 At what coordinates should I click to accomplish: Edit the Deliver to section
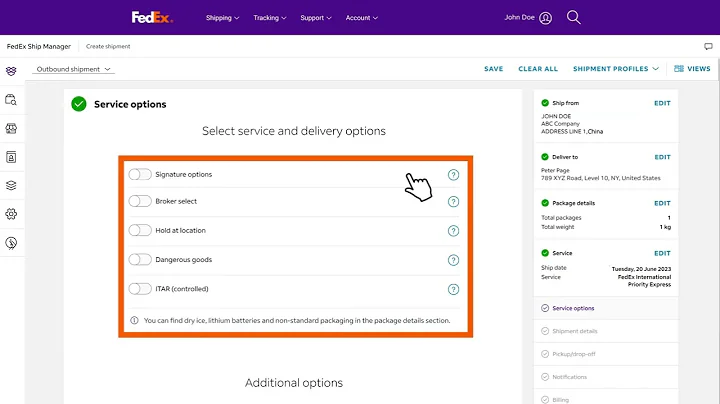click(662, 157)
